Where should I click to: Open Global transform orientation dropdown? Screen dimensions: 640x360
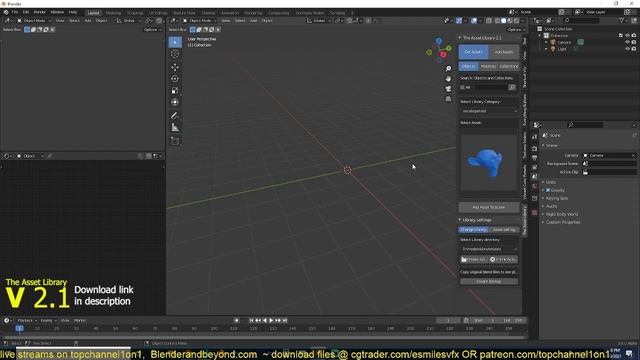click(x=318, y=20)
